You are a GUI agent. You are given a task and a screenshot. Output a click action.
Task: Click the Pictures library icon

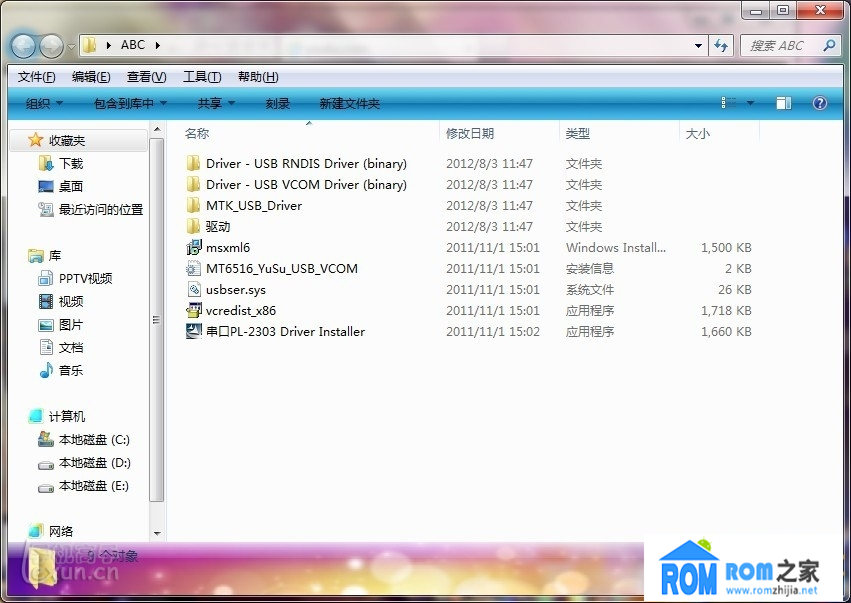point(46,325)
